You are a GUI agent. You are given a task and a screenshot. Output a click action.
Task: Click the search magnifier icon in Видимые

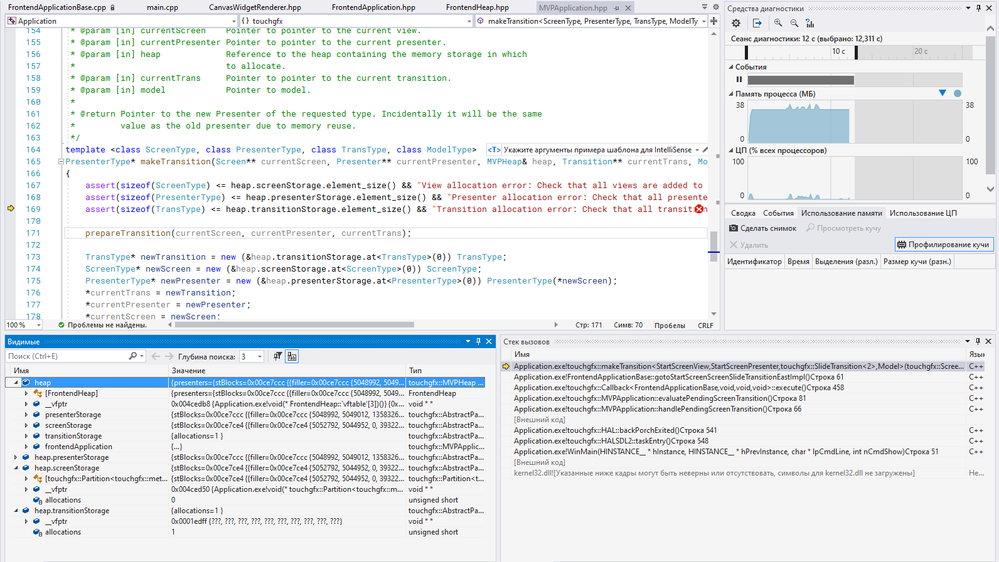pos(133,356)
